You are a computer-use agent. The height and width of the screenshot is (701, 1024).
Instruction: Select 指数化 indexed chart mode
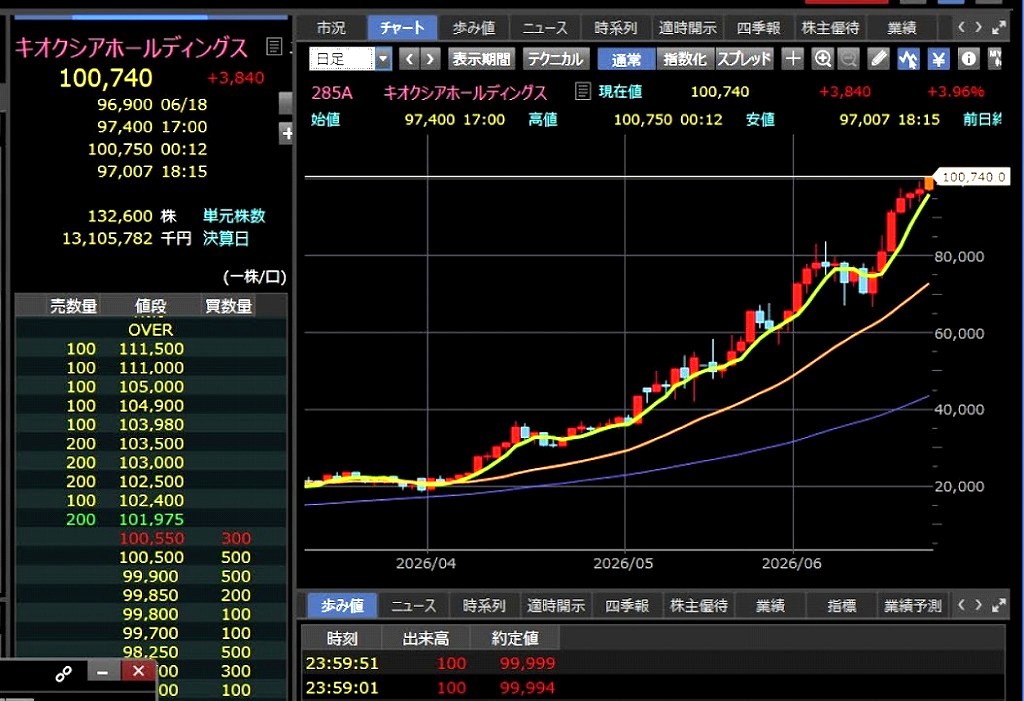pos(684,59)
